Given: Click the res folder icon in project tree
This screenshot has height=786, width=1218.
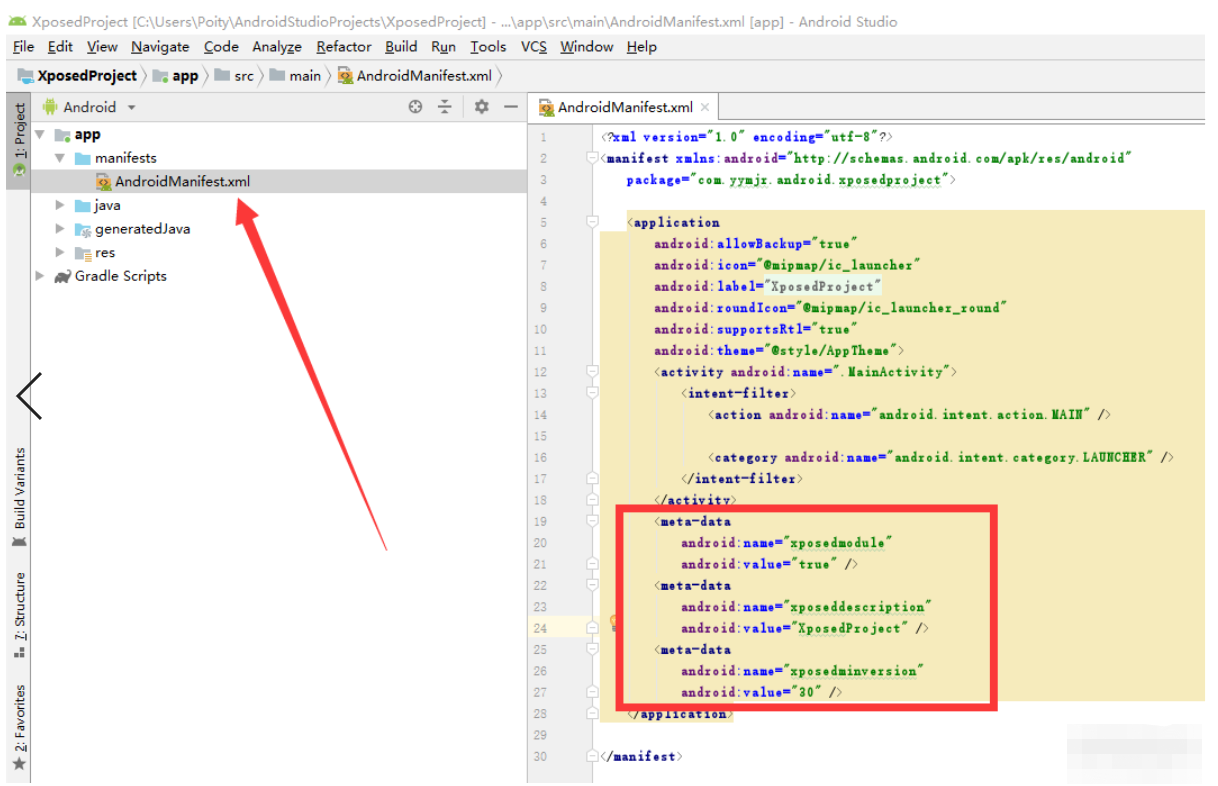Looking at the screenshot, I should coord(83,253).
